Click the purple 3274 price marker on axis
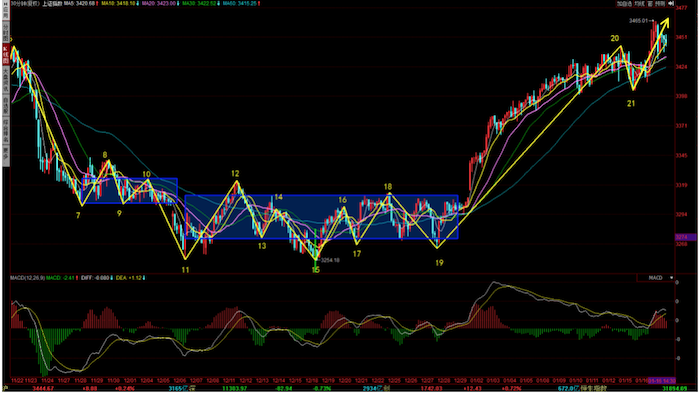700x396 pixels. coord(686,238)
